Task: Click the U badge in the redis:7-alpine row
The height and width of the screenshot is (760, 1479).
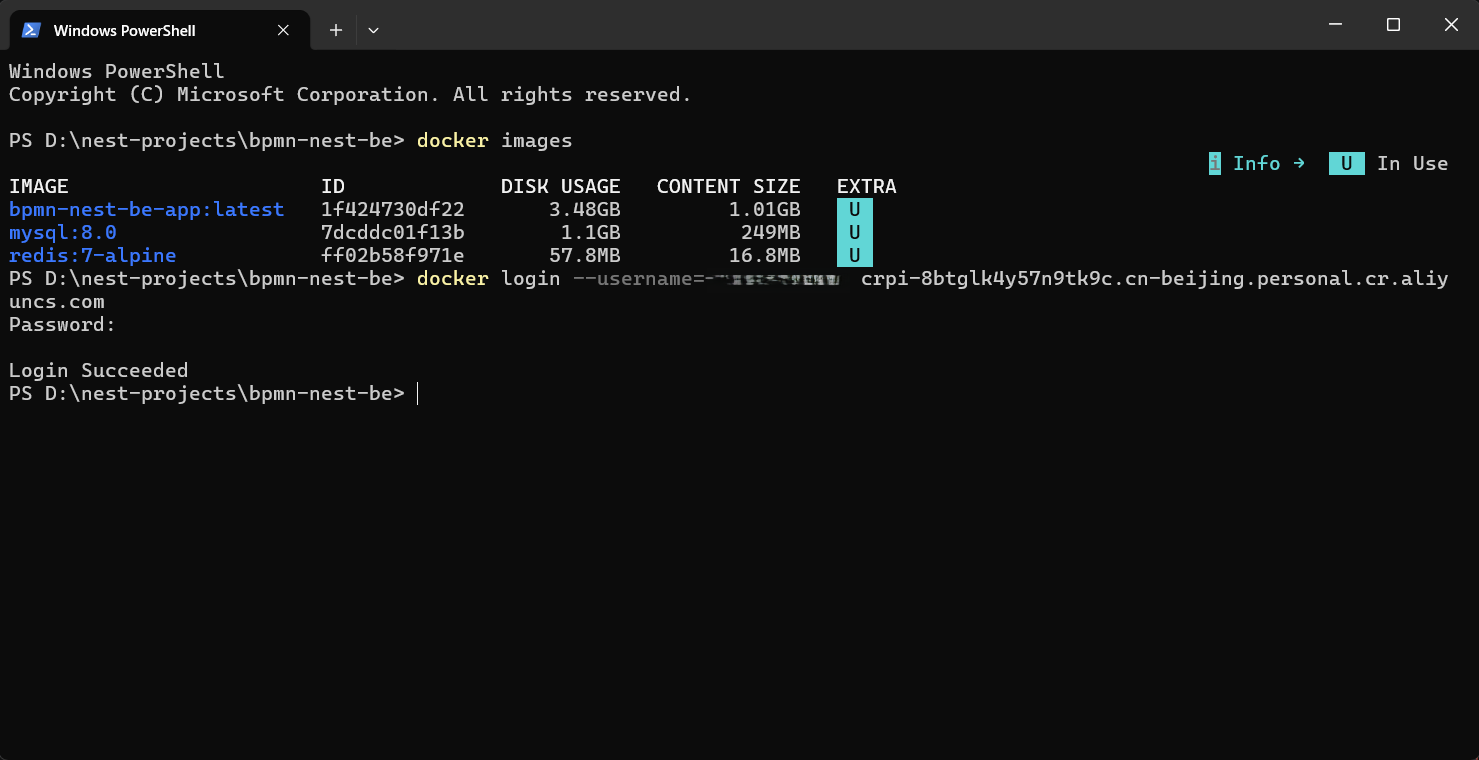Action: pos(855,255)
